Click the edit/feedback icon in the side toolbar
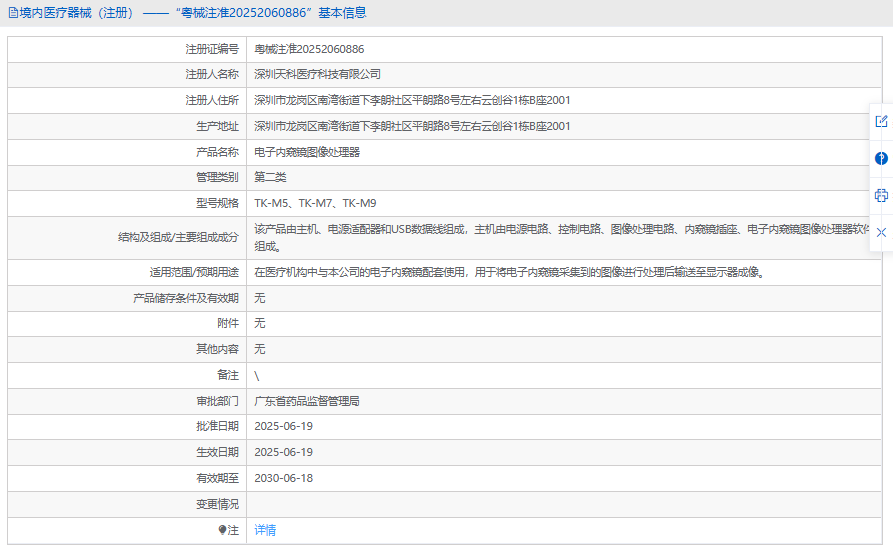 click(x=881, y=121)
